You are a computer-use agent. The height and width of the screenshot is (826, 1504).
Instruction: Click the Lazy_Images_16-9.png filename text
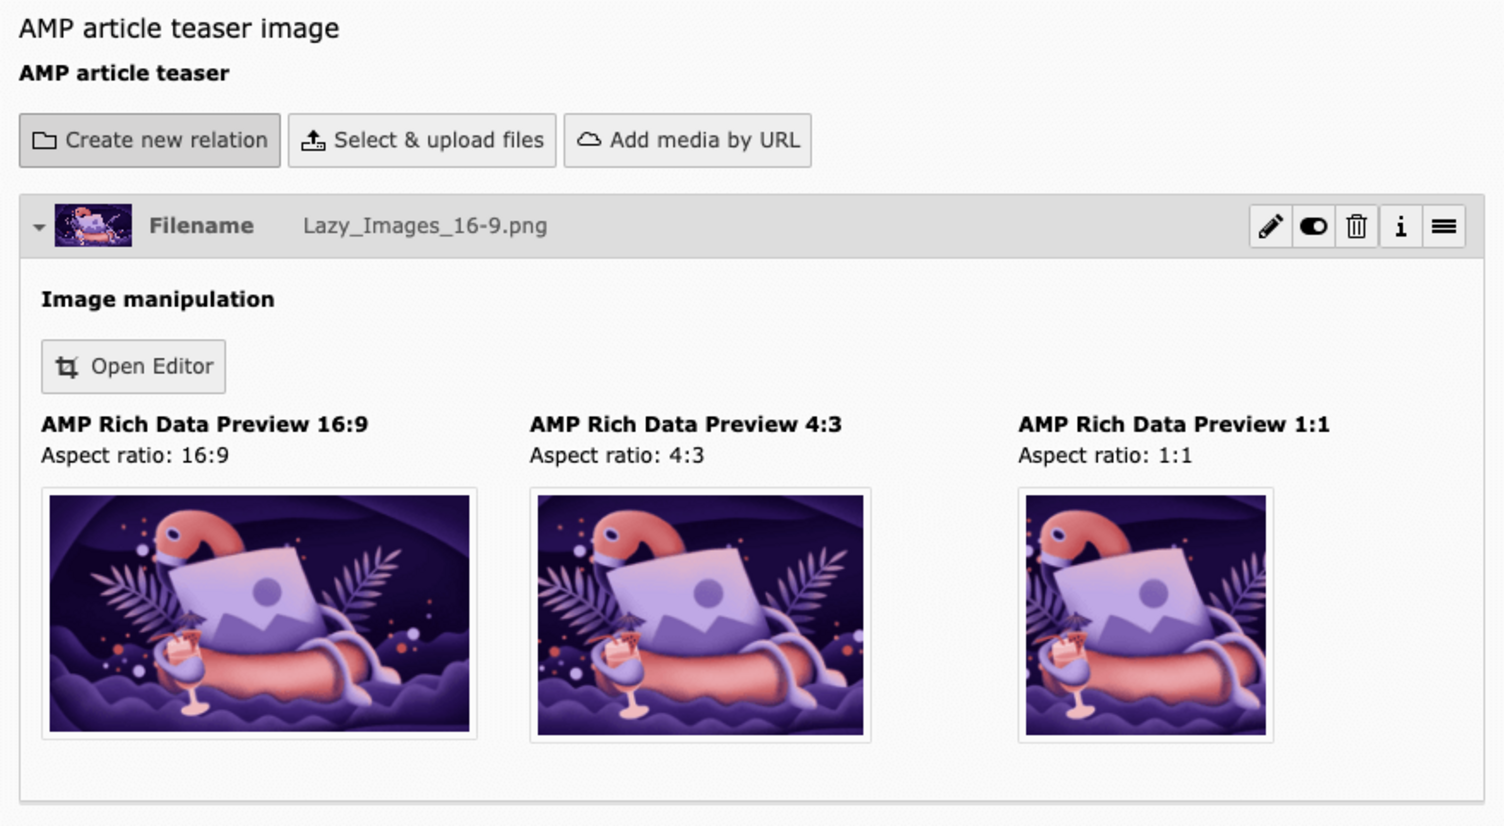click(x=425, y=226)
